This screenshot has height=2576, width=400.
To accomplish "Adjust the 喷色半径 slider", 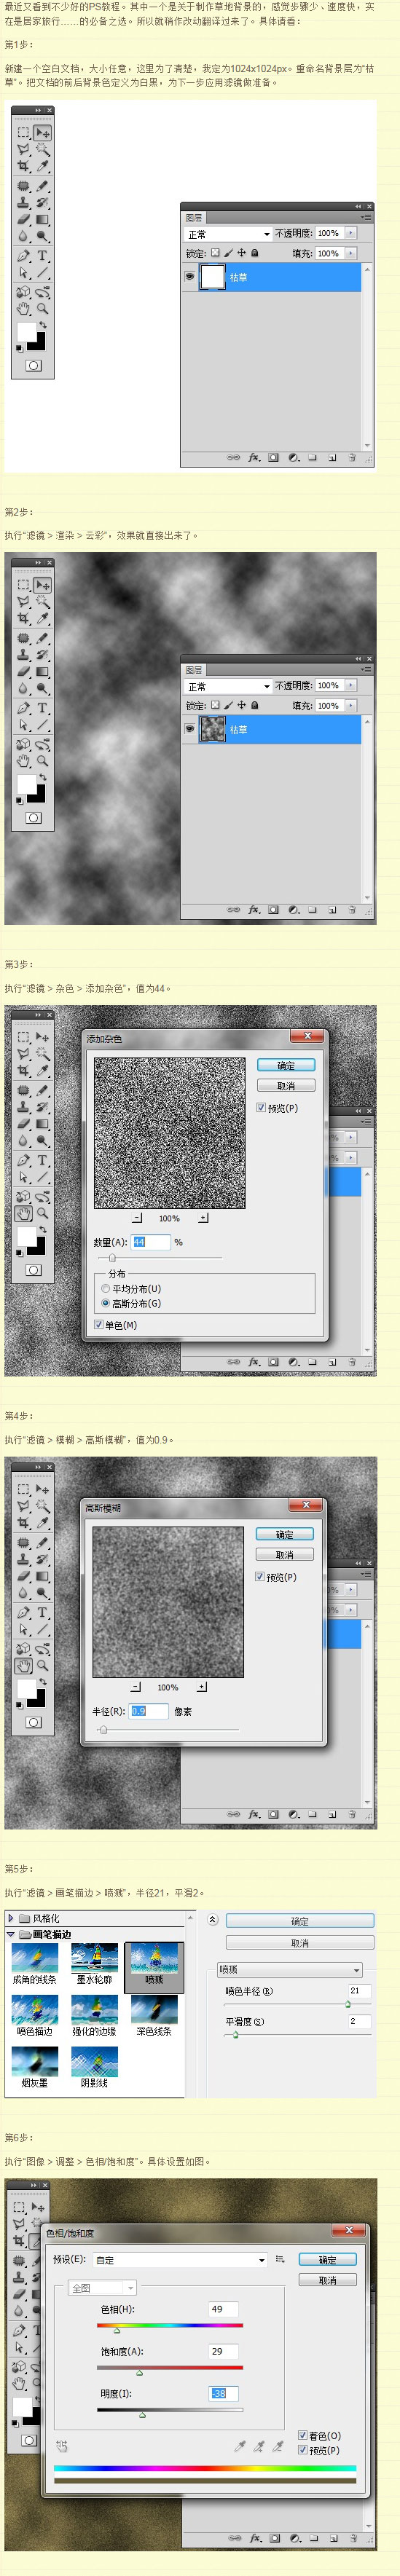I will click(x=348, y=2004).
